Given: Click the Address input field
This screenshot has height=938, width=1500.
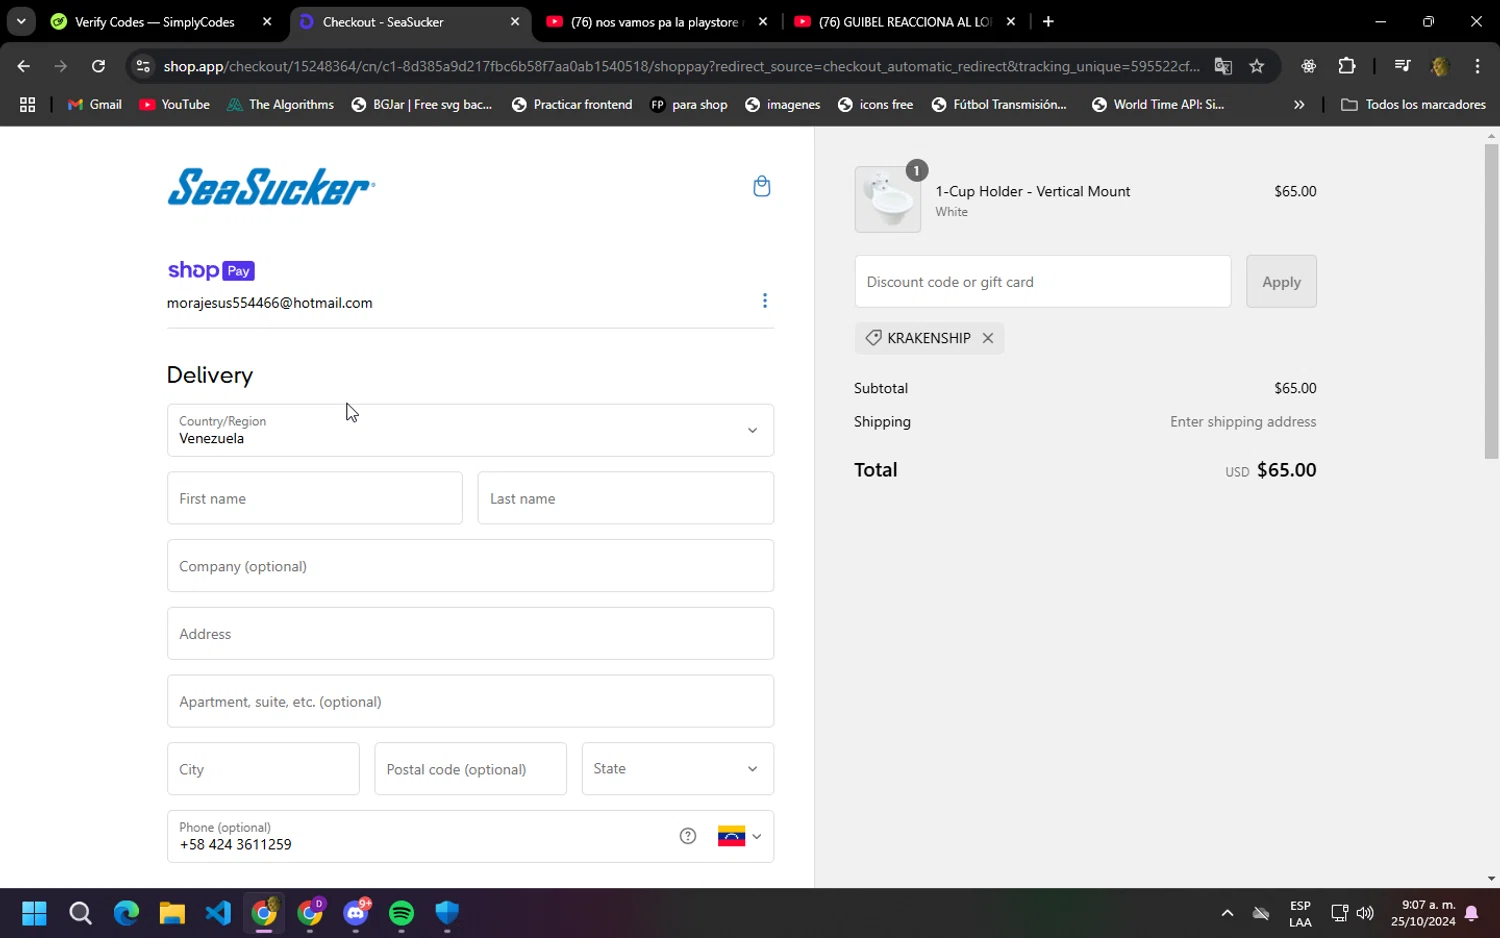Looking at the screenshot, I should pos(470,633).
